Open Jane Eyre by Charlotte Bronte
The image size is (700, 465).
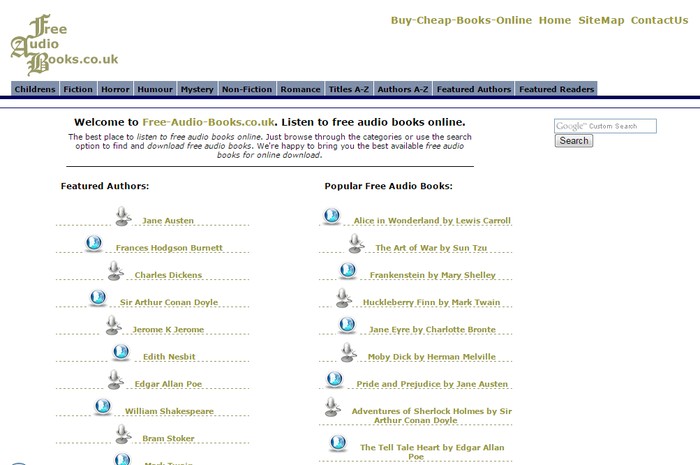point(432,329)
